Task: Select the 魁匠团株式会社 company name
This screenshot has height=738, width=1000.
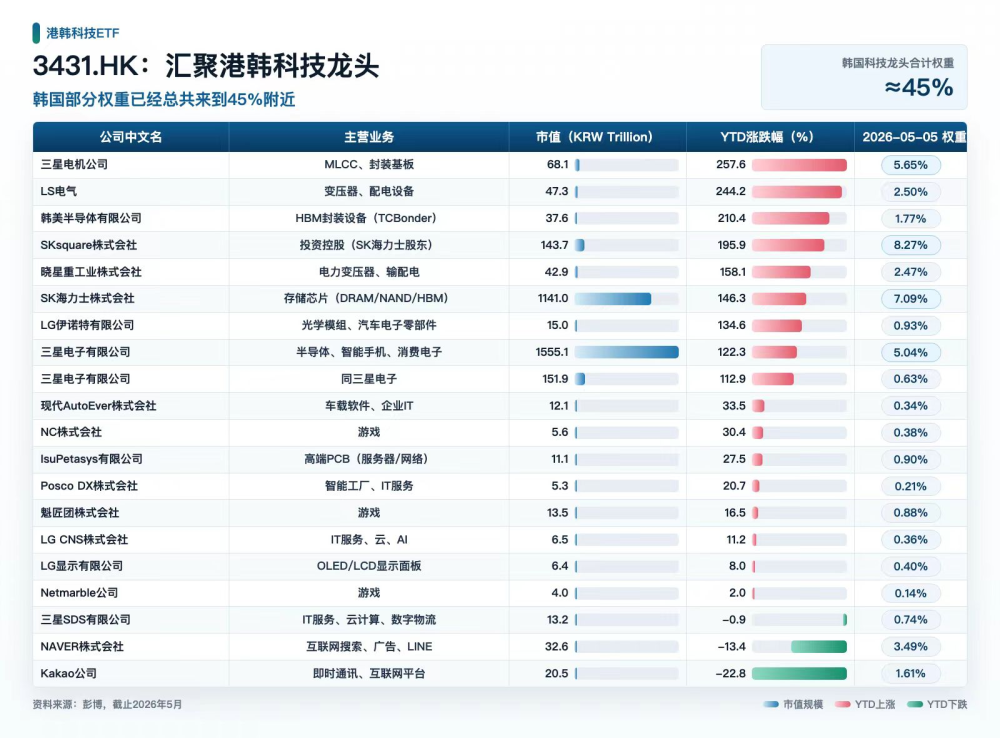Action: [80, 512]
